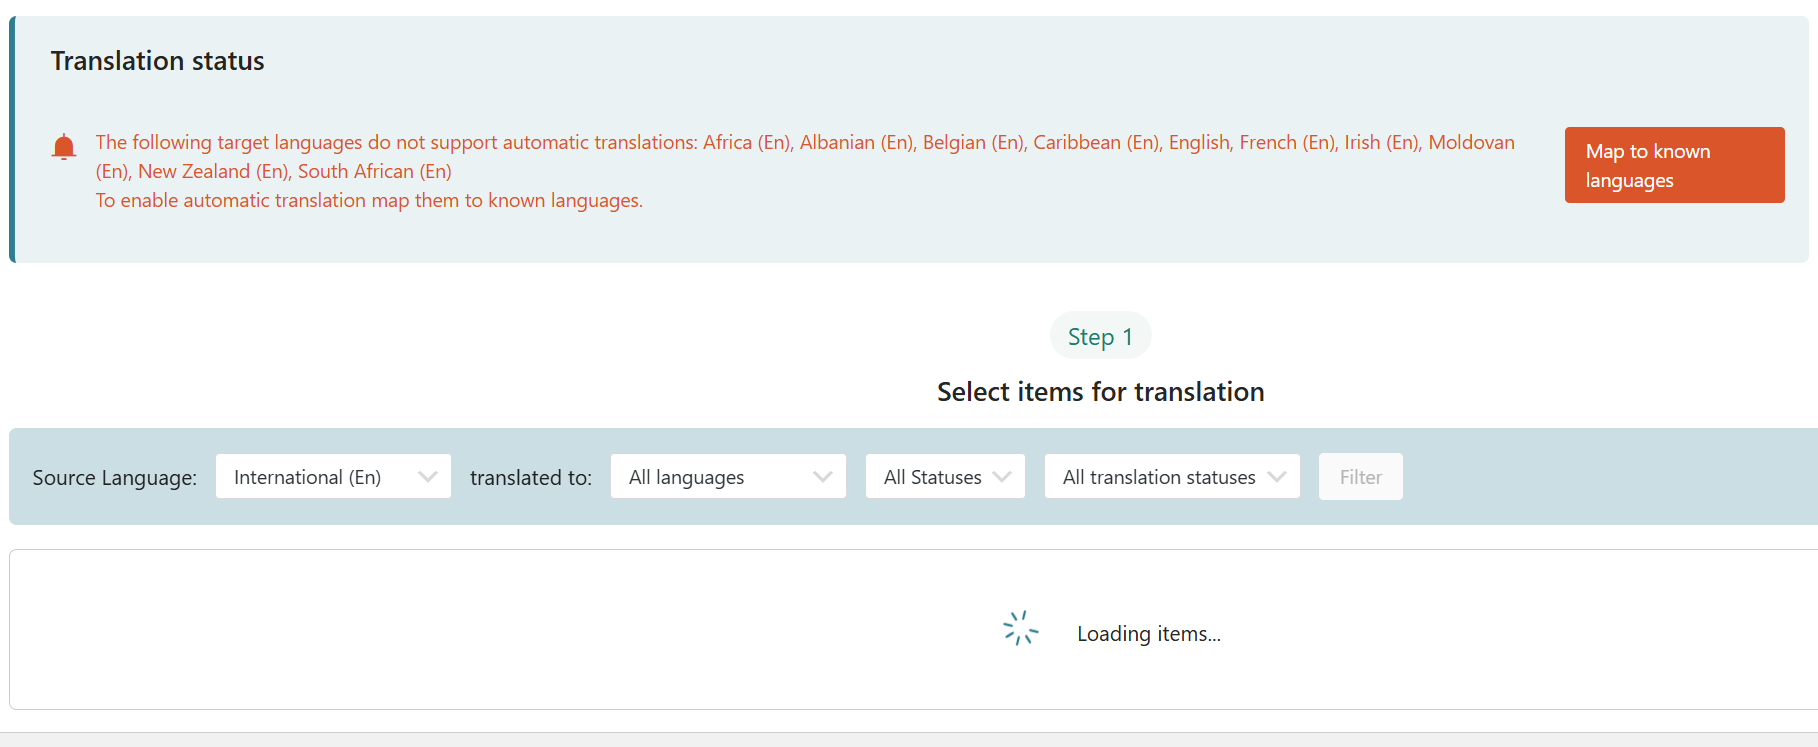Viewport: 1818px width, 747px height.
Task: Click the loading spinner icon
Action: coord(1020,629)
